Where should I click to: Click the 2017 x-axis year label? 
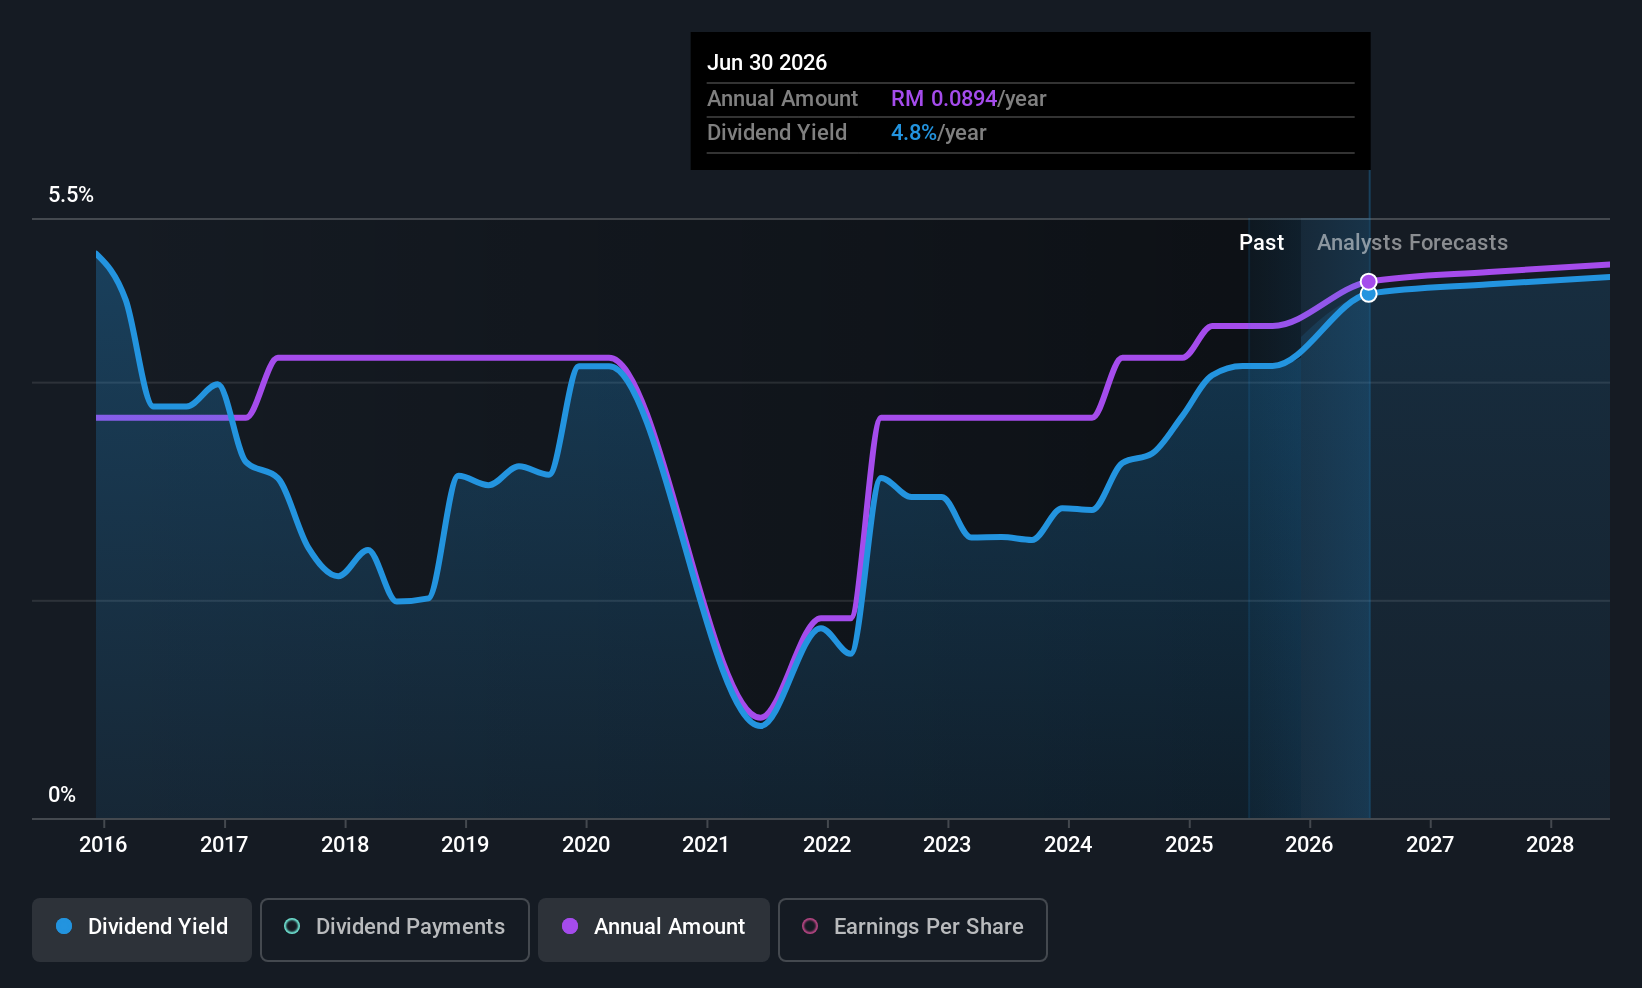pos(224,845)
